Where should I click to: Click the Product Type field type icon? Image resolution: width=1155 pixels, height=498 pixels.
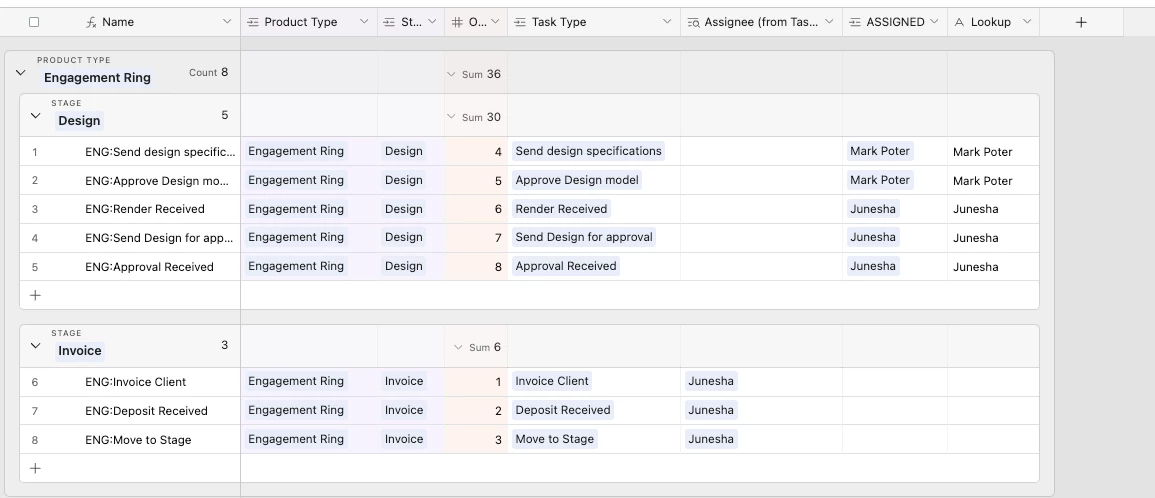tap(253, 22)
